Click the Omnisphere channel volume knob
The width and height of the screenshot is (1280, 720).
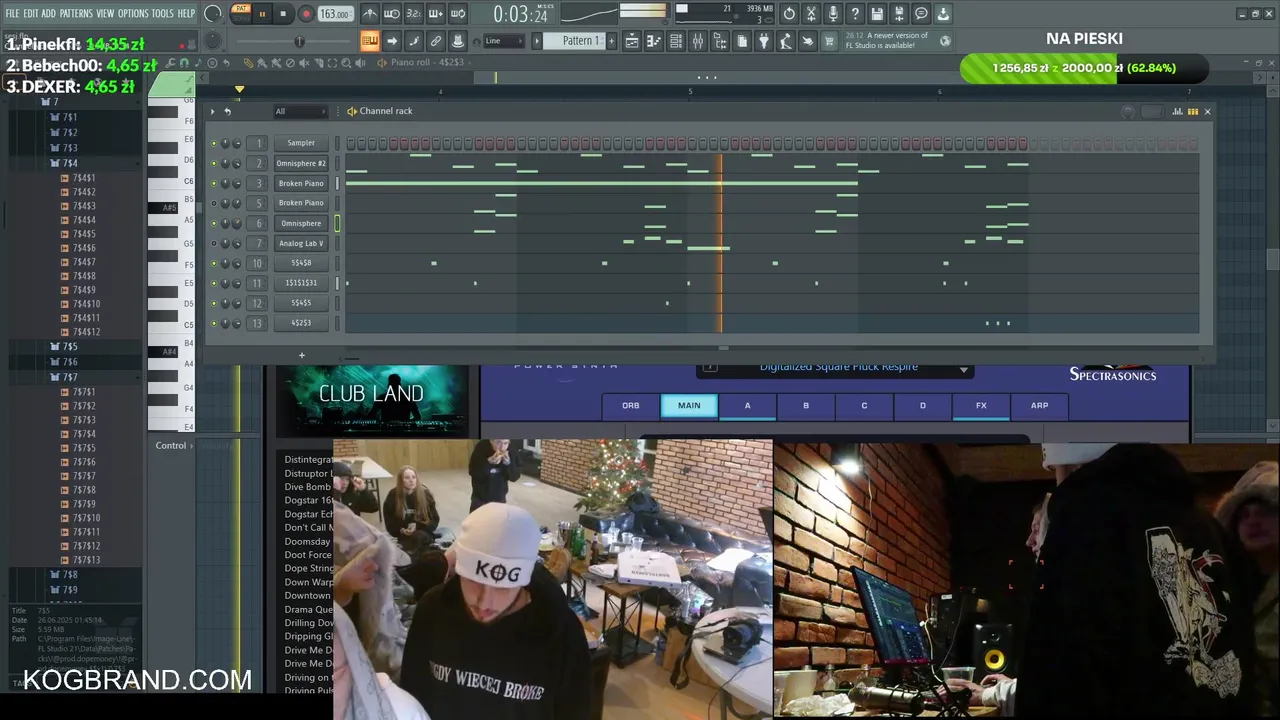(237, 223)
